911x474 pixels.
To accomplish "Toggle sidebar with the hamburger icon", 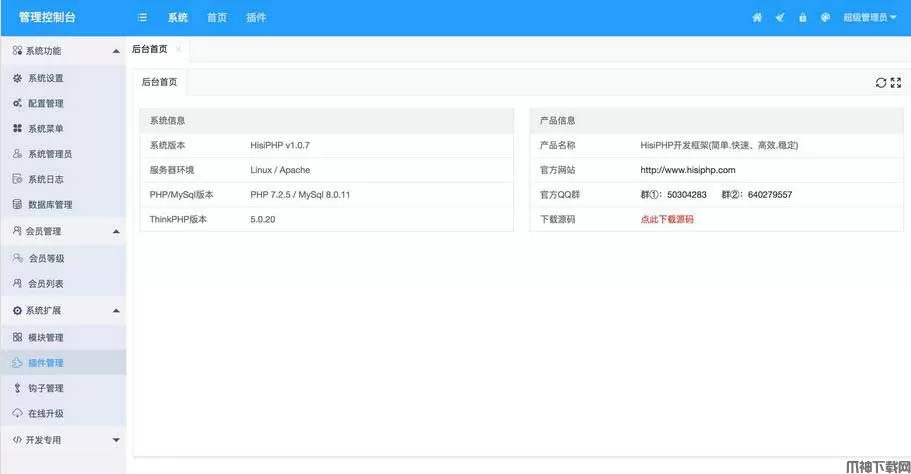I will tap(143, 18).
